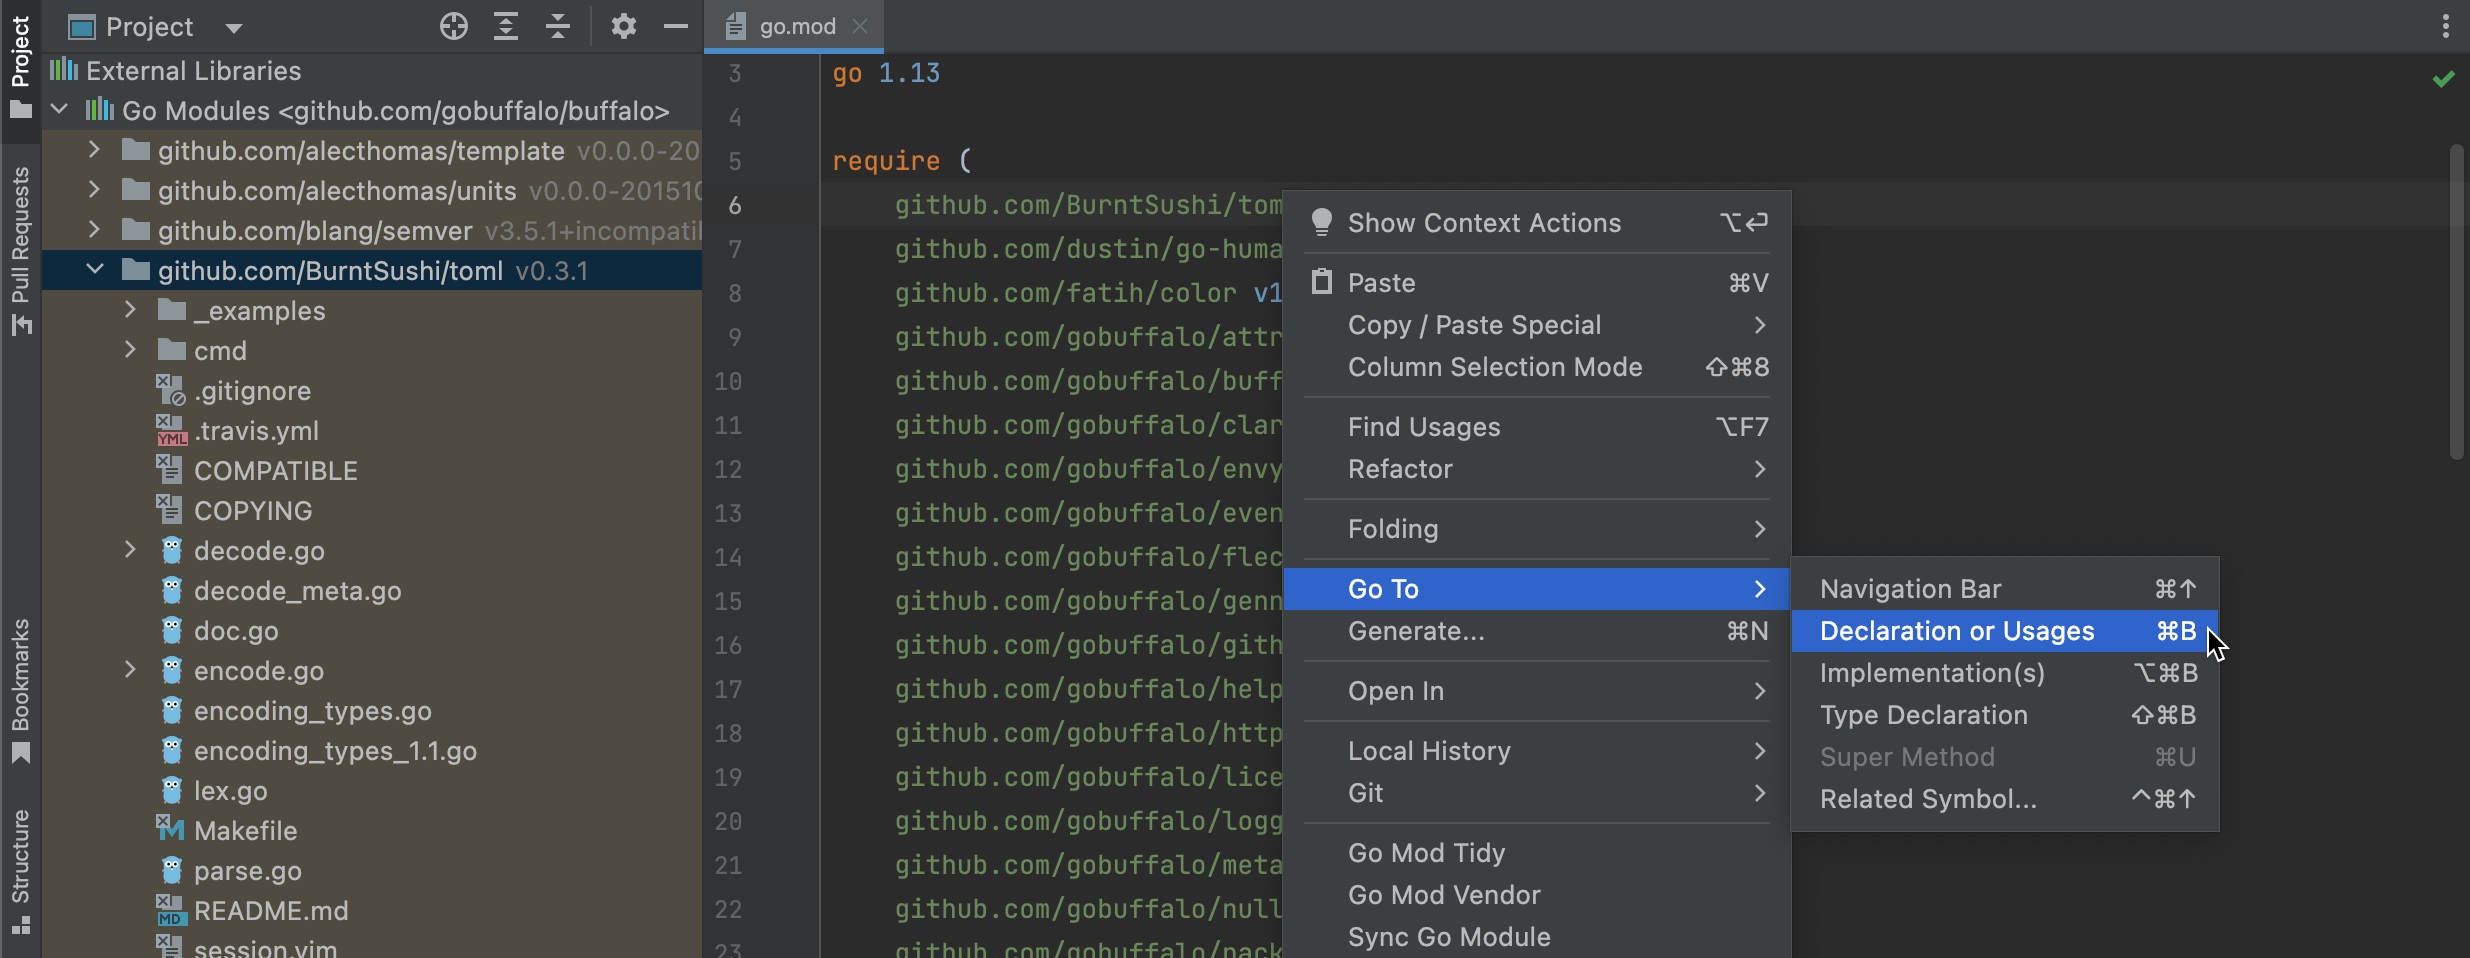Toggle the Project tool window sidebar button
2470x958 pixels.
(x=20, y=65)
